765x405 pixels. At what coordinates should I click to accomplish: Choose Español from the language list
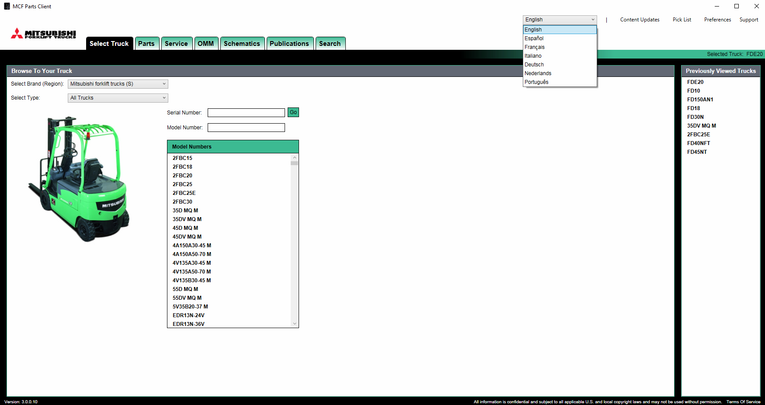(535, 38)
